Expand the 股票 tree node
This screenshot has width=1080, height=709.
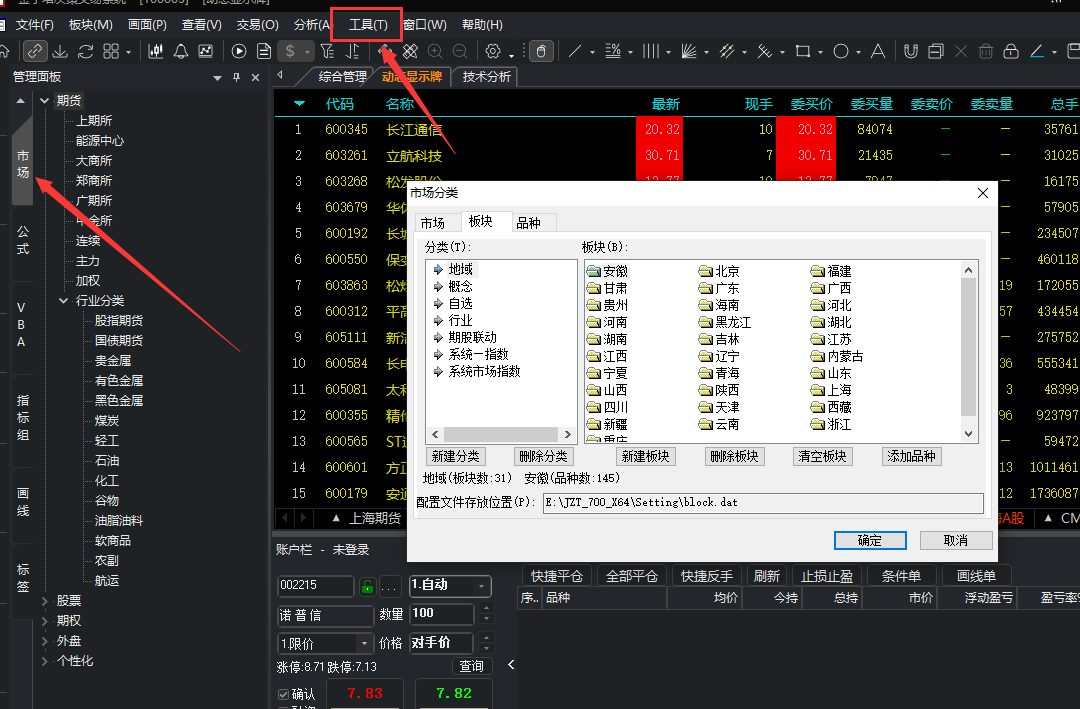45,601
